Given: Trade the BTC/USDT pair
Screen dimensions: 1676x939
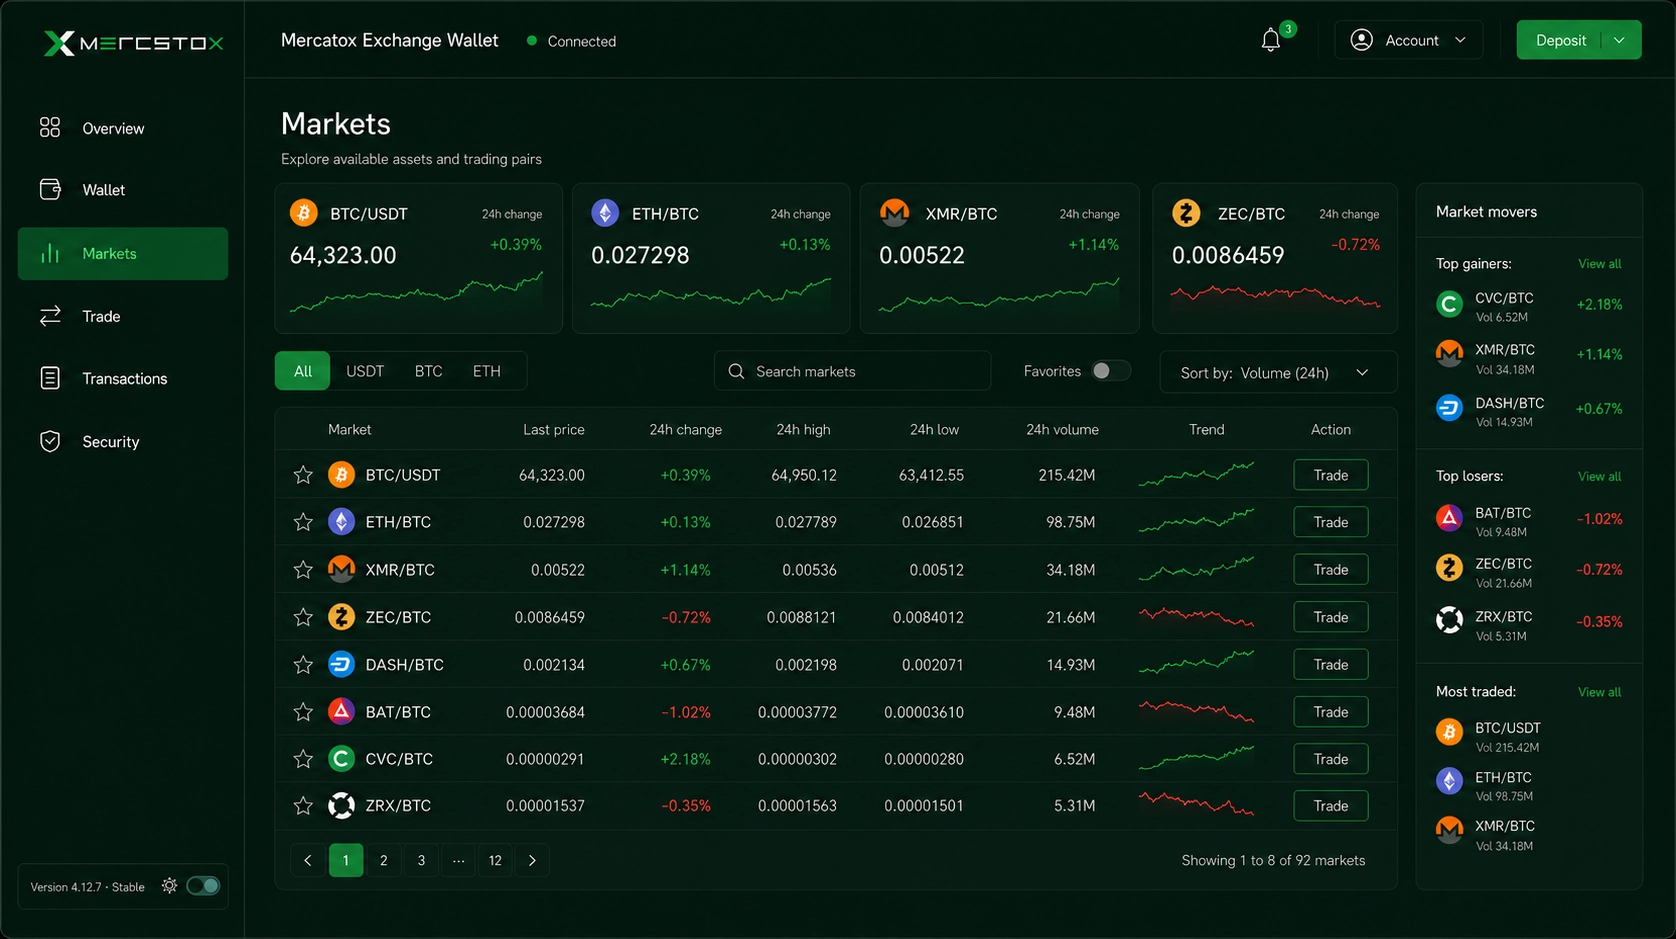Looking at the screenshot, I should coord(1330,475).
